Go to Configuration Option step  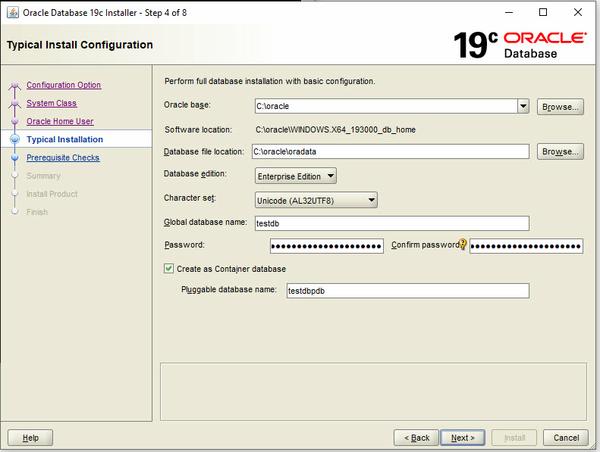(x=63, y=85)
